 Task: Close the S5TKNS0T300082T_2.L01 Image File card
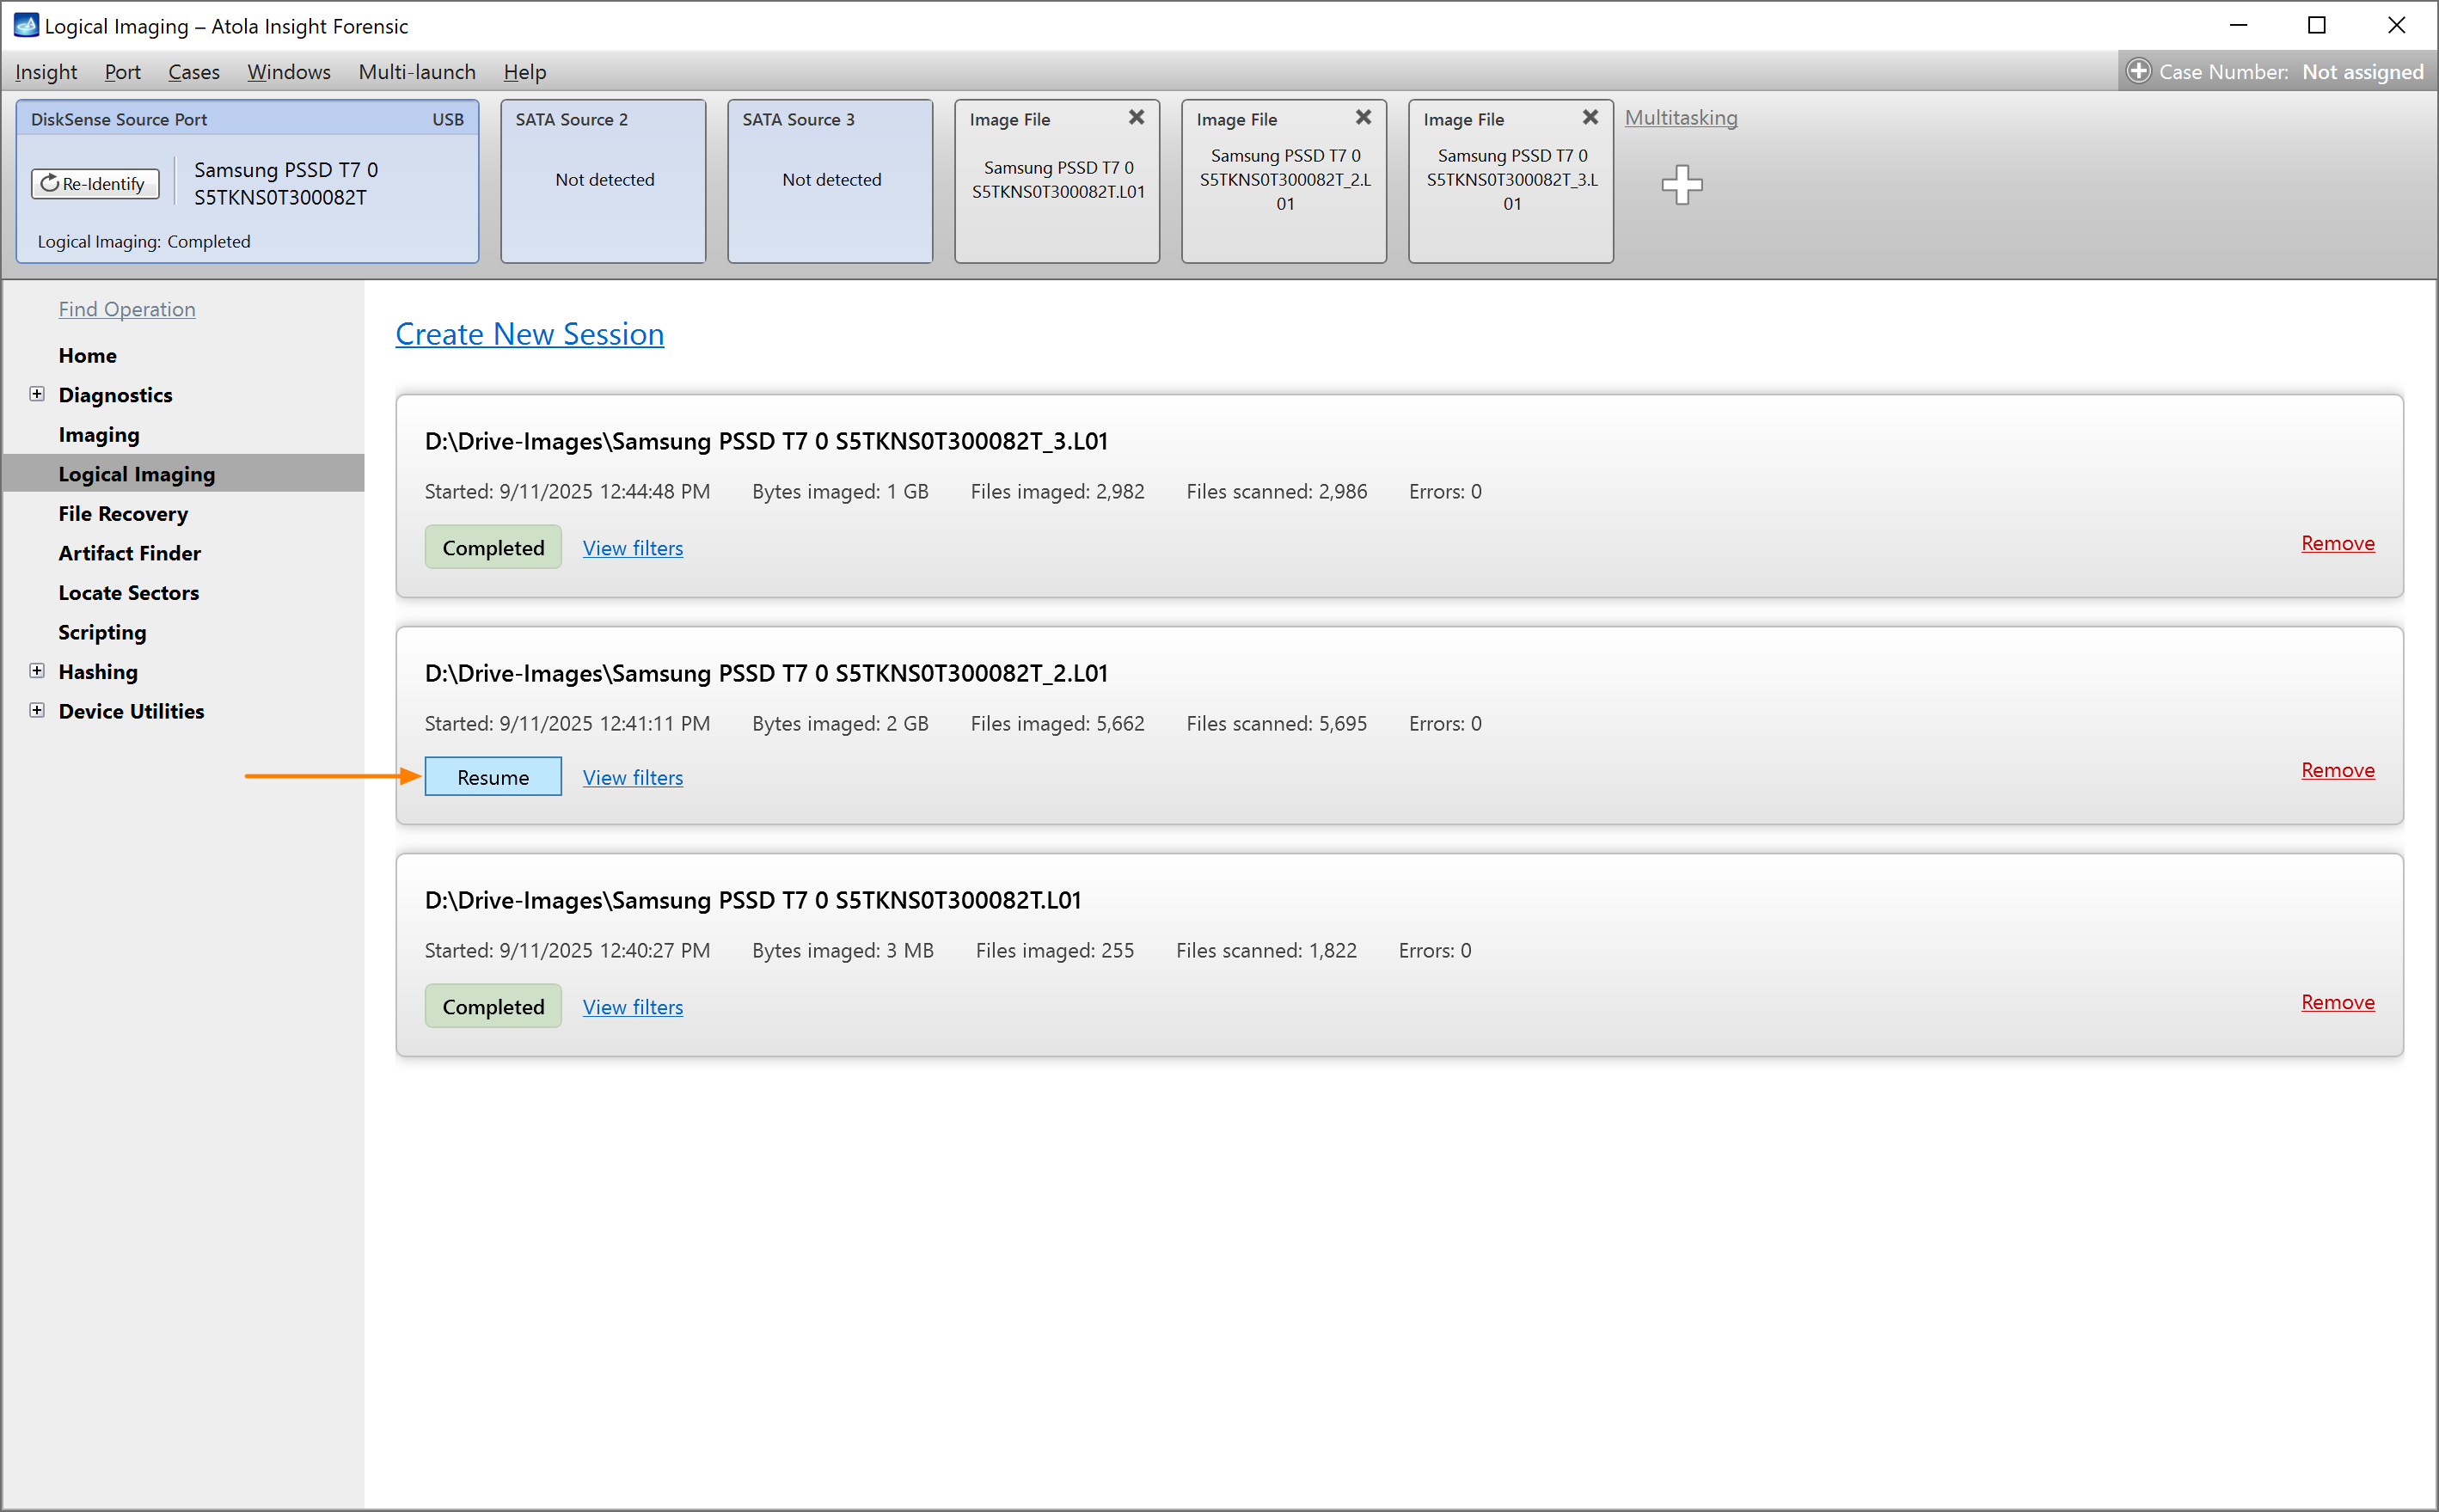point(1363,118)
